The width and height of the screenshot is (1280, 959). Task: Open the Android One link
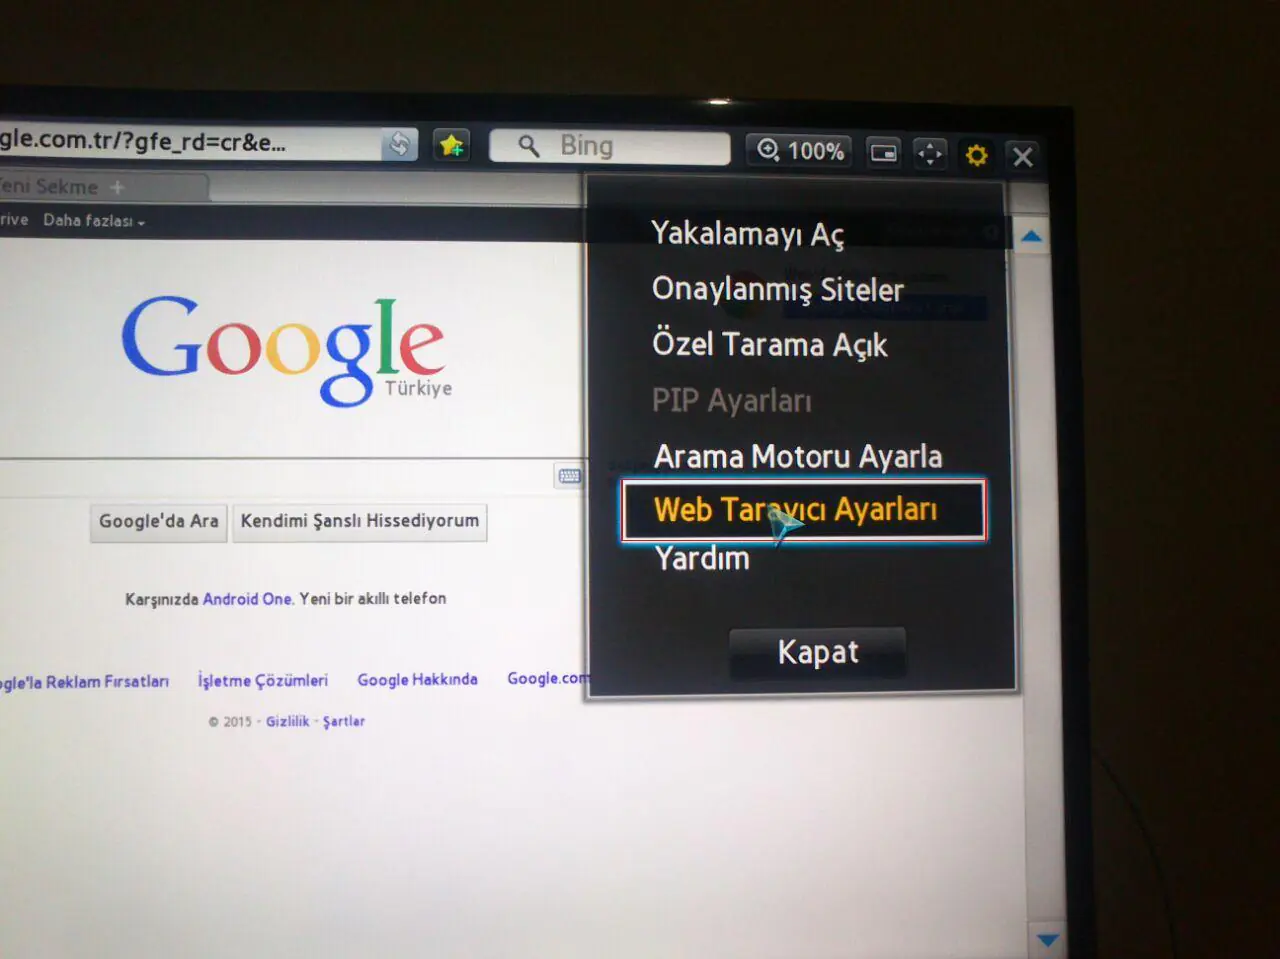click(x=247, y=599)
